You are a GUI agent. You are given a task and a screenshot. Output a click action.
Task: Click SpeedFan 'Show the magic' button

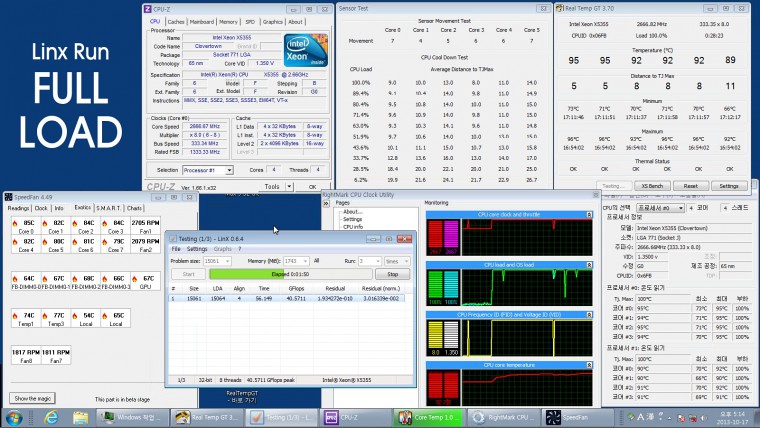pyautogui.click(x=32, y=398)
